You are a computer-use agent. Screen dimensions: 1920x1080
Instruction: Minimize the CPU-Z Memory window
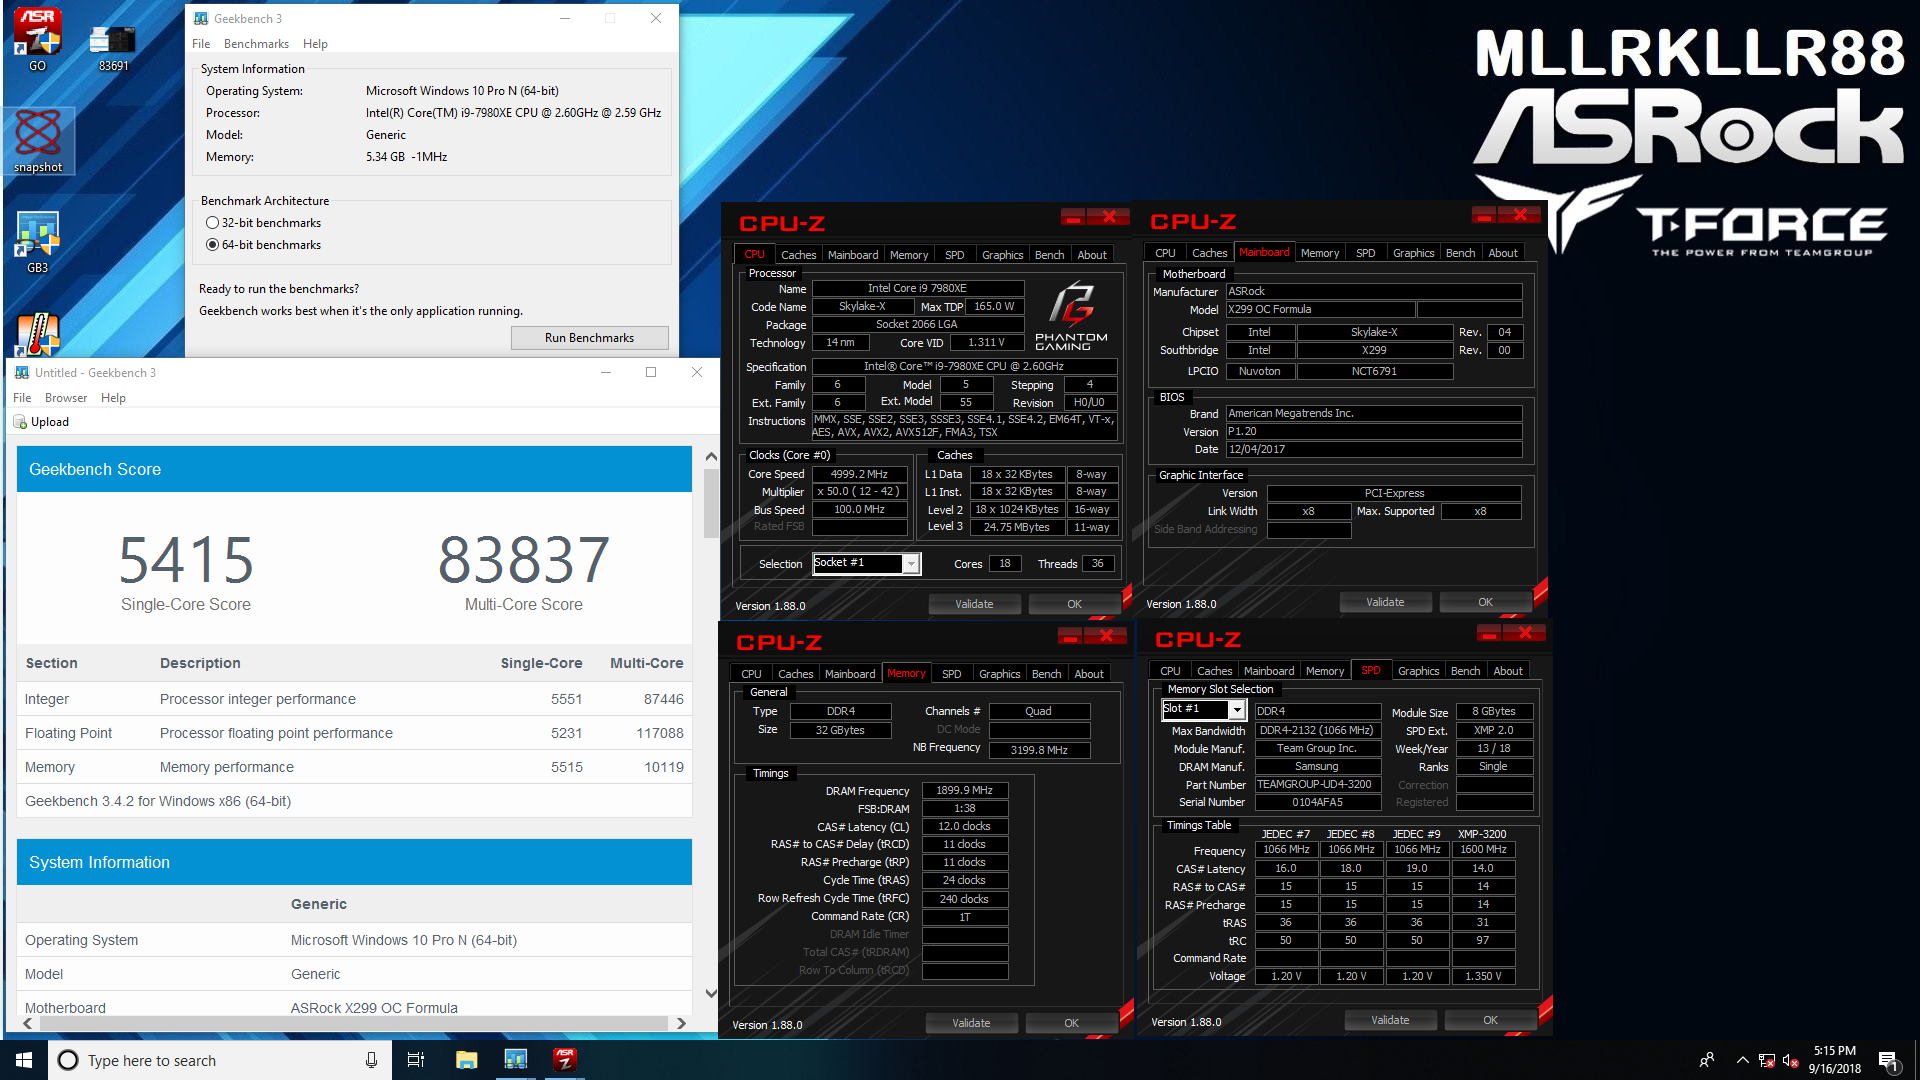(1070, 636)
